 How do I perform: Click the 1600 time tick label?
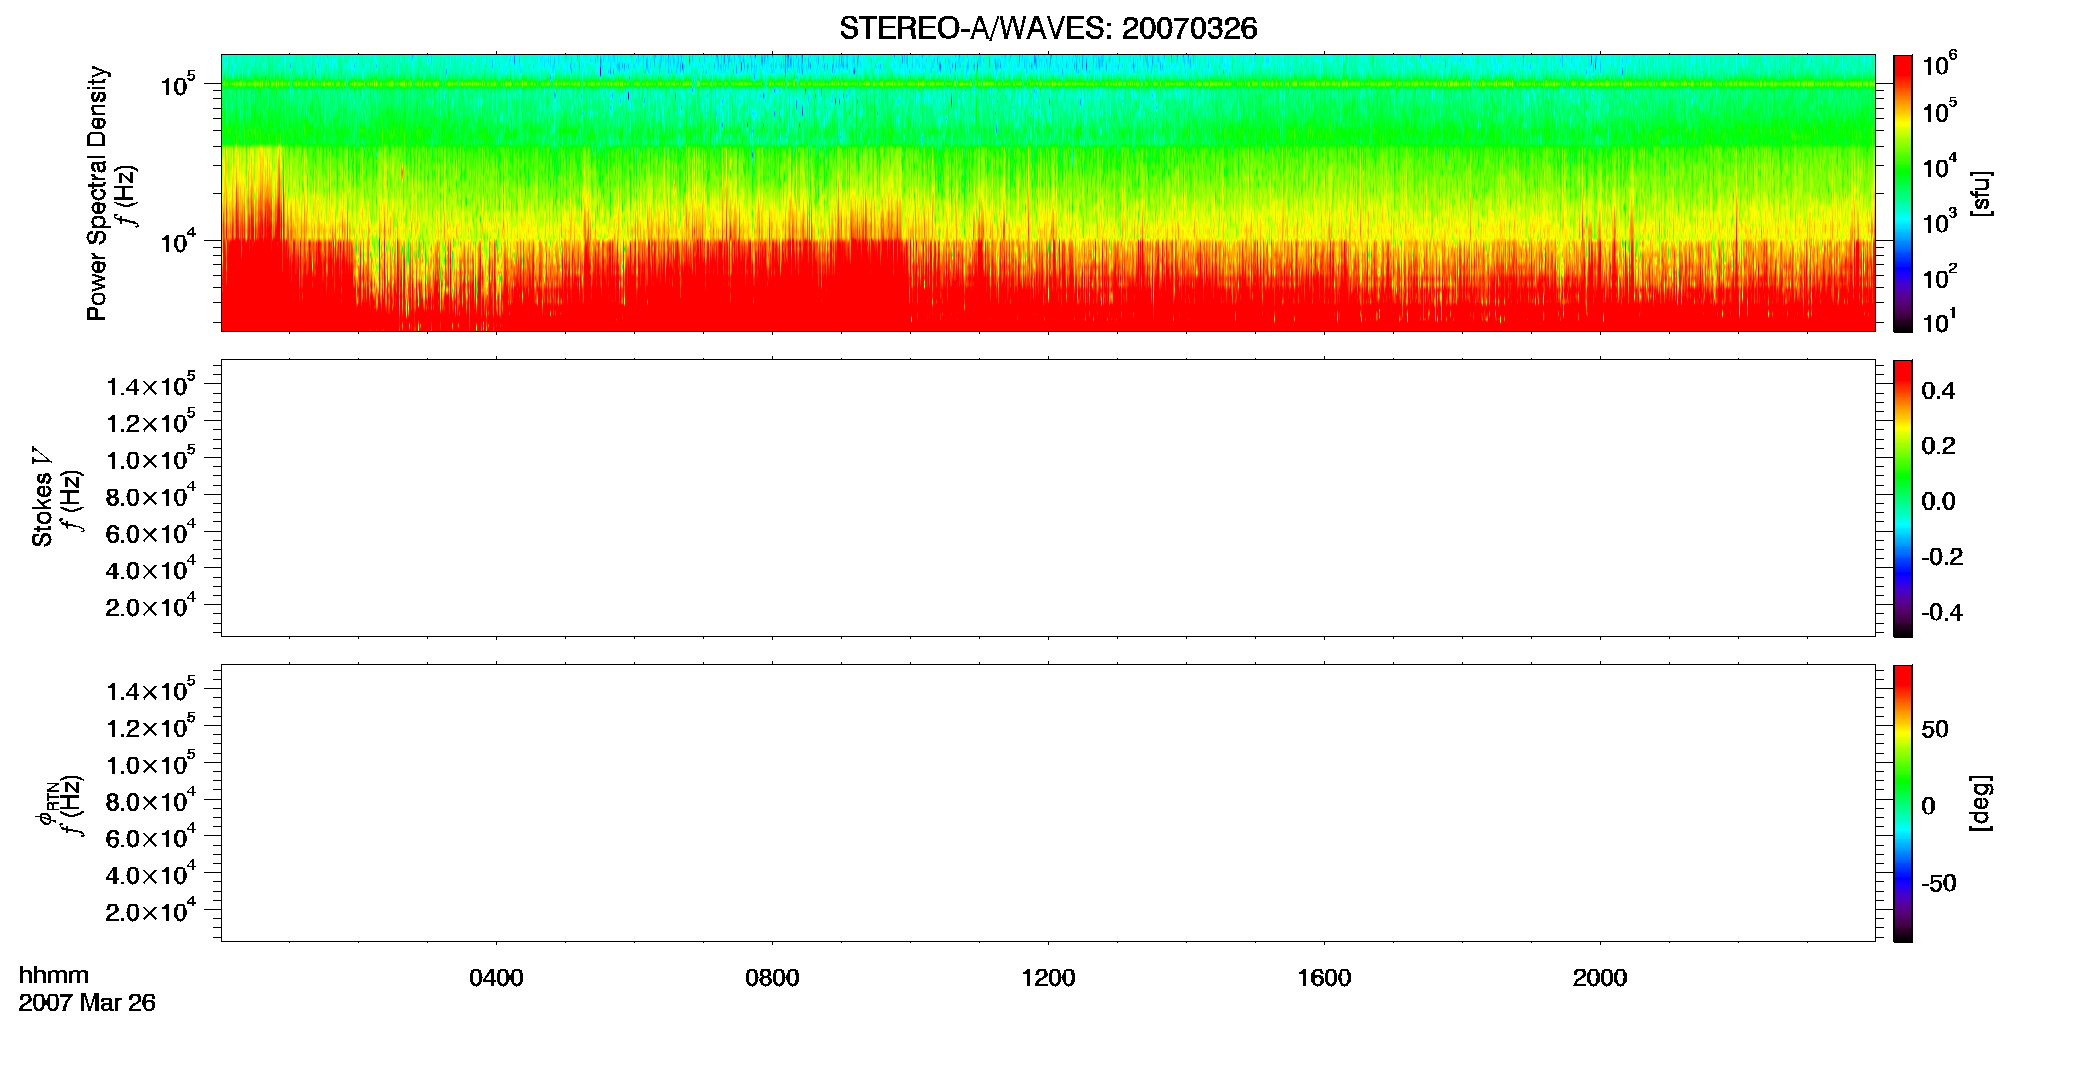[x=1324, y=978]
